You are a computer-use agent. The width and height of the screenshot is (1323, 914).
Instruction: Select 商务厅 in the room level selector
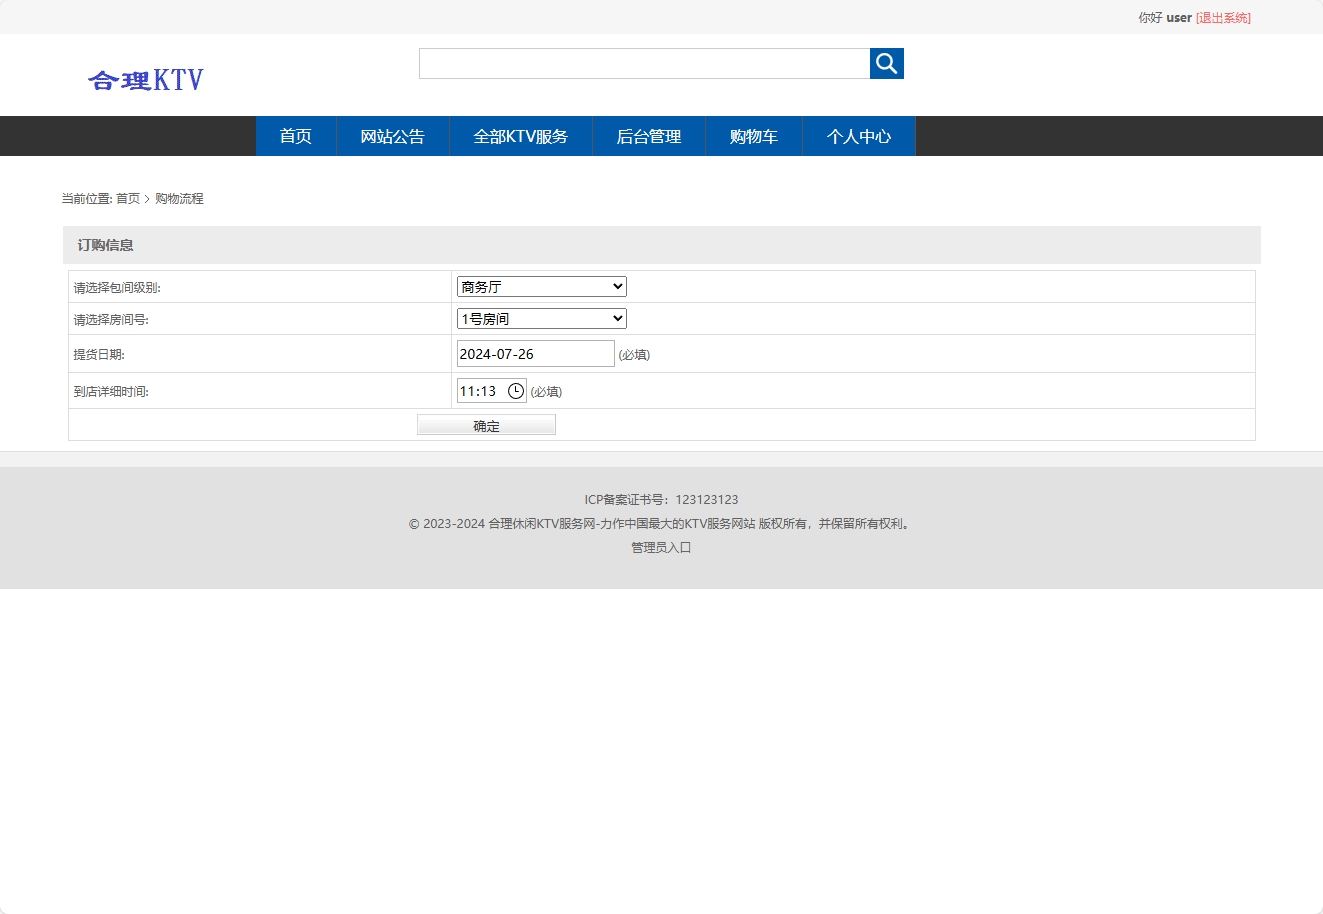tap(540, 286)
